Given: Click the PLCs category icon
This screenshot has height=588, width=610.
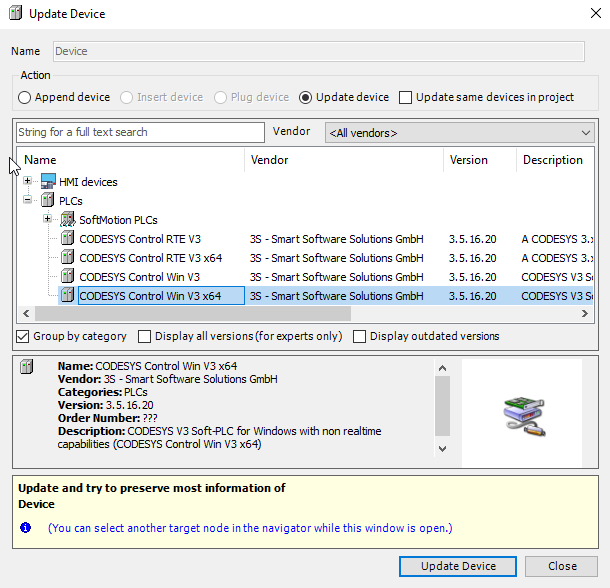Looking at the screenshot, I should pyautogui.click(x=48, y=201).
